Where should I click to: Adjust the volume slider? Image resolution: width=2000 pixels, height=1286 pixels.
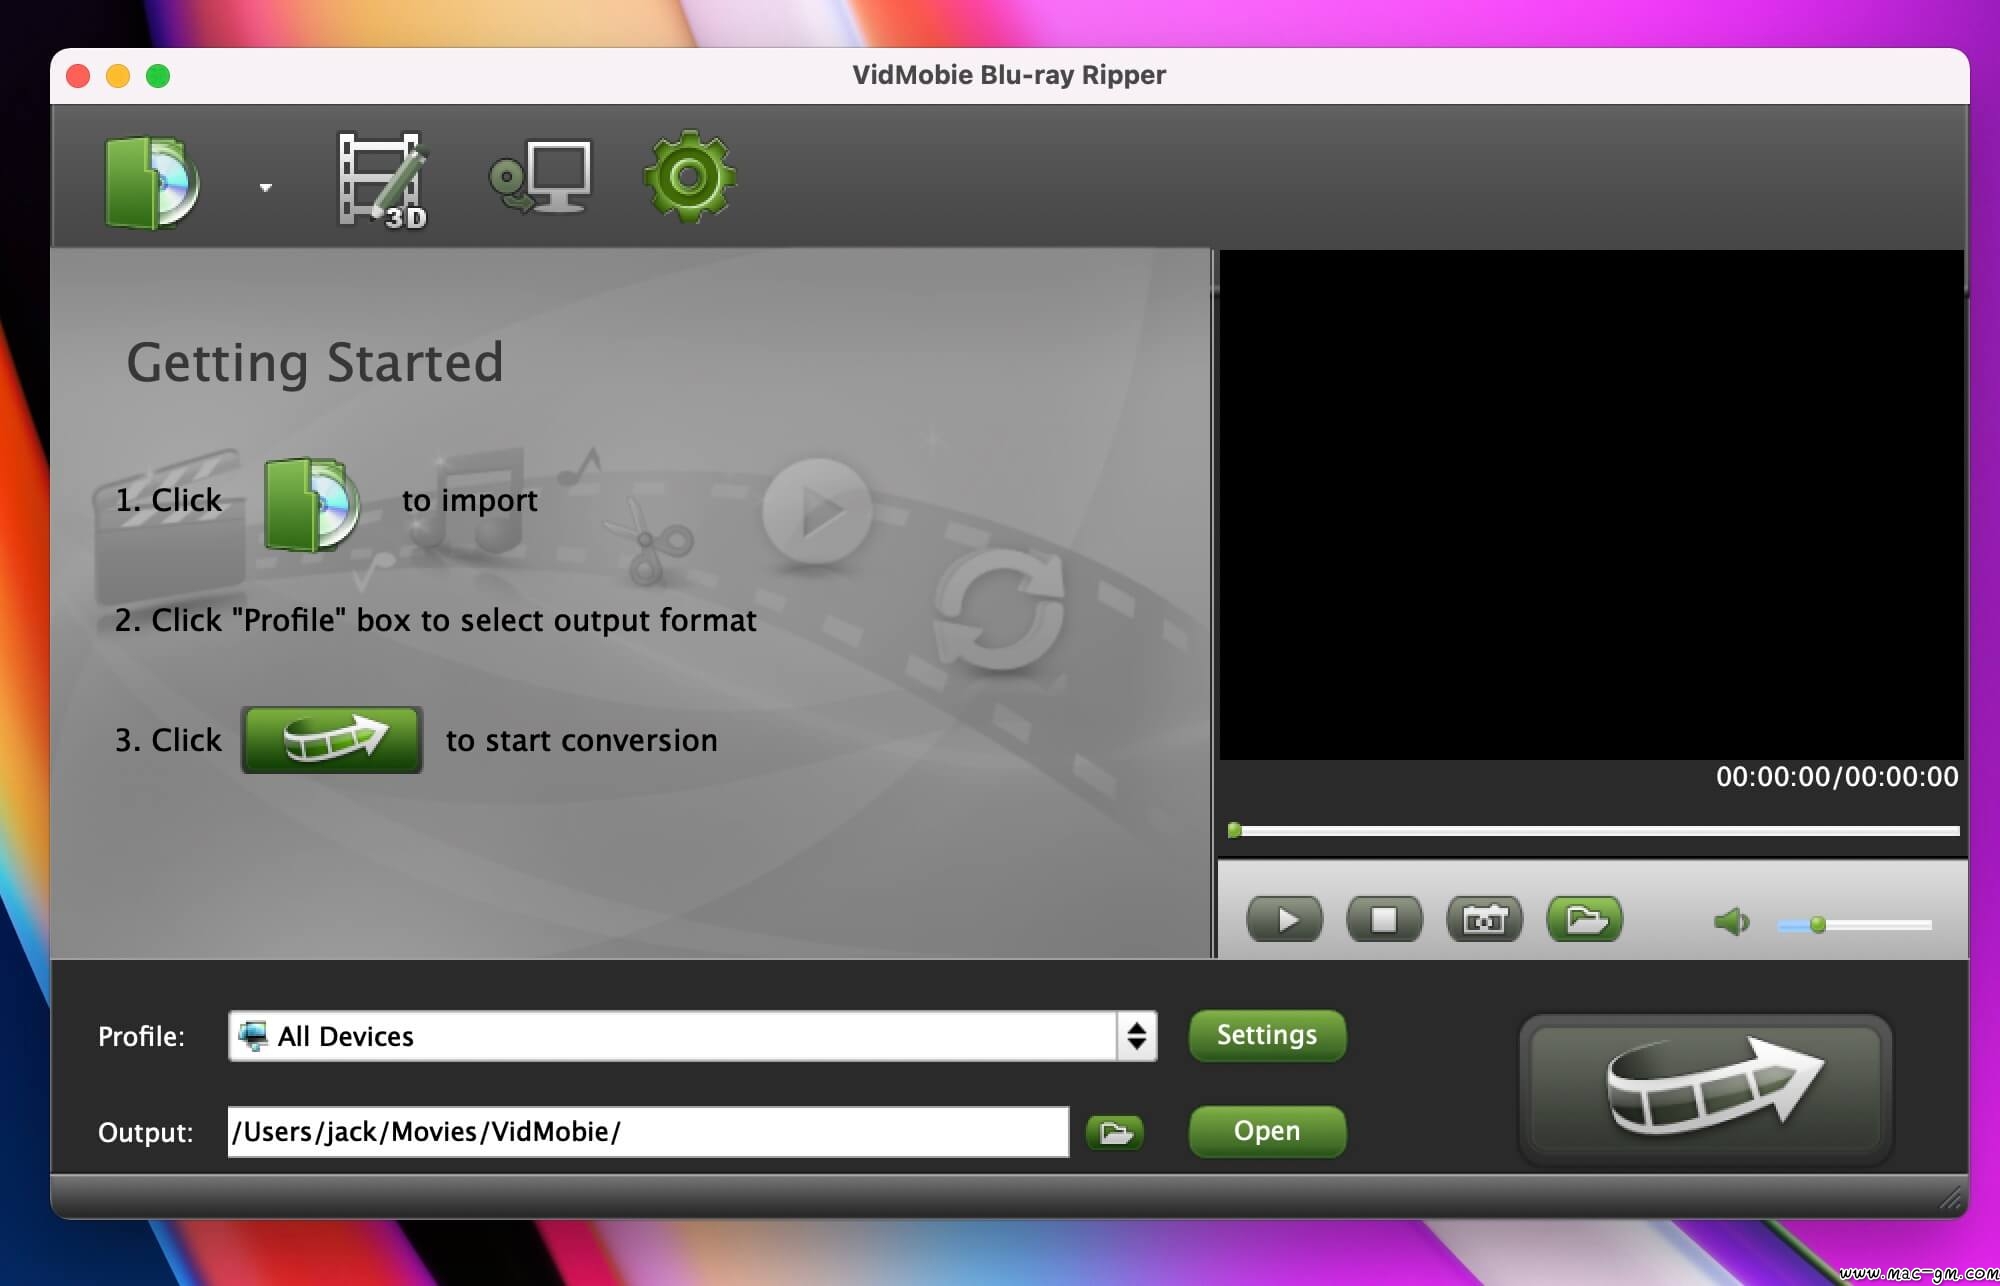pos(1854,925)
